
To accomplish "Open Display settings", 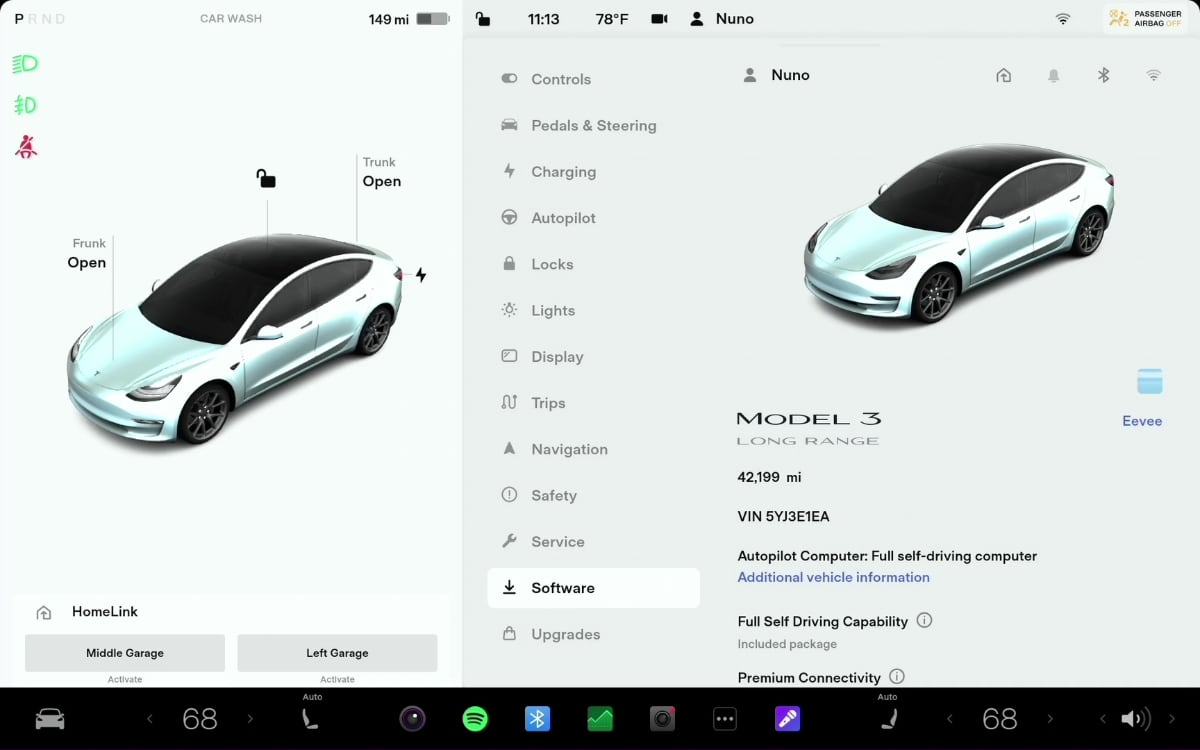I will pyautogui.click(x=593, y=357).
